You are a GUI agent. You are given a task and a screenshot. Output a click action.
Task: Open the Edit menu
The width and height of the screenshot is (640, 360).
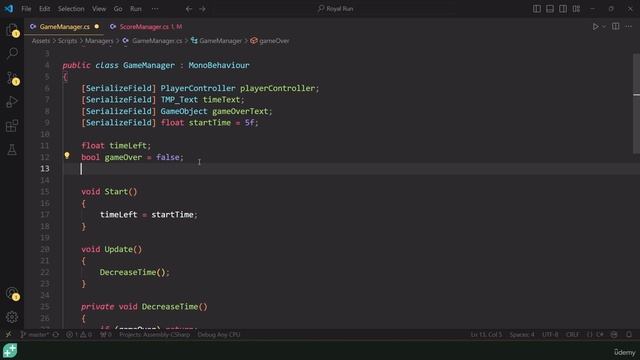(x=44, y=9)
